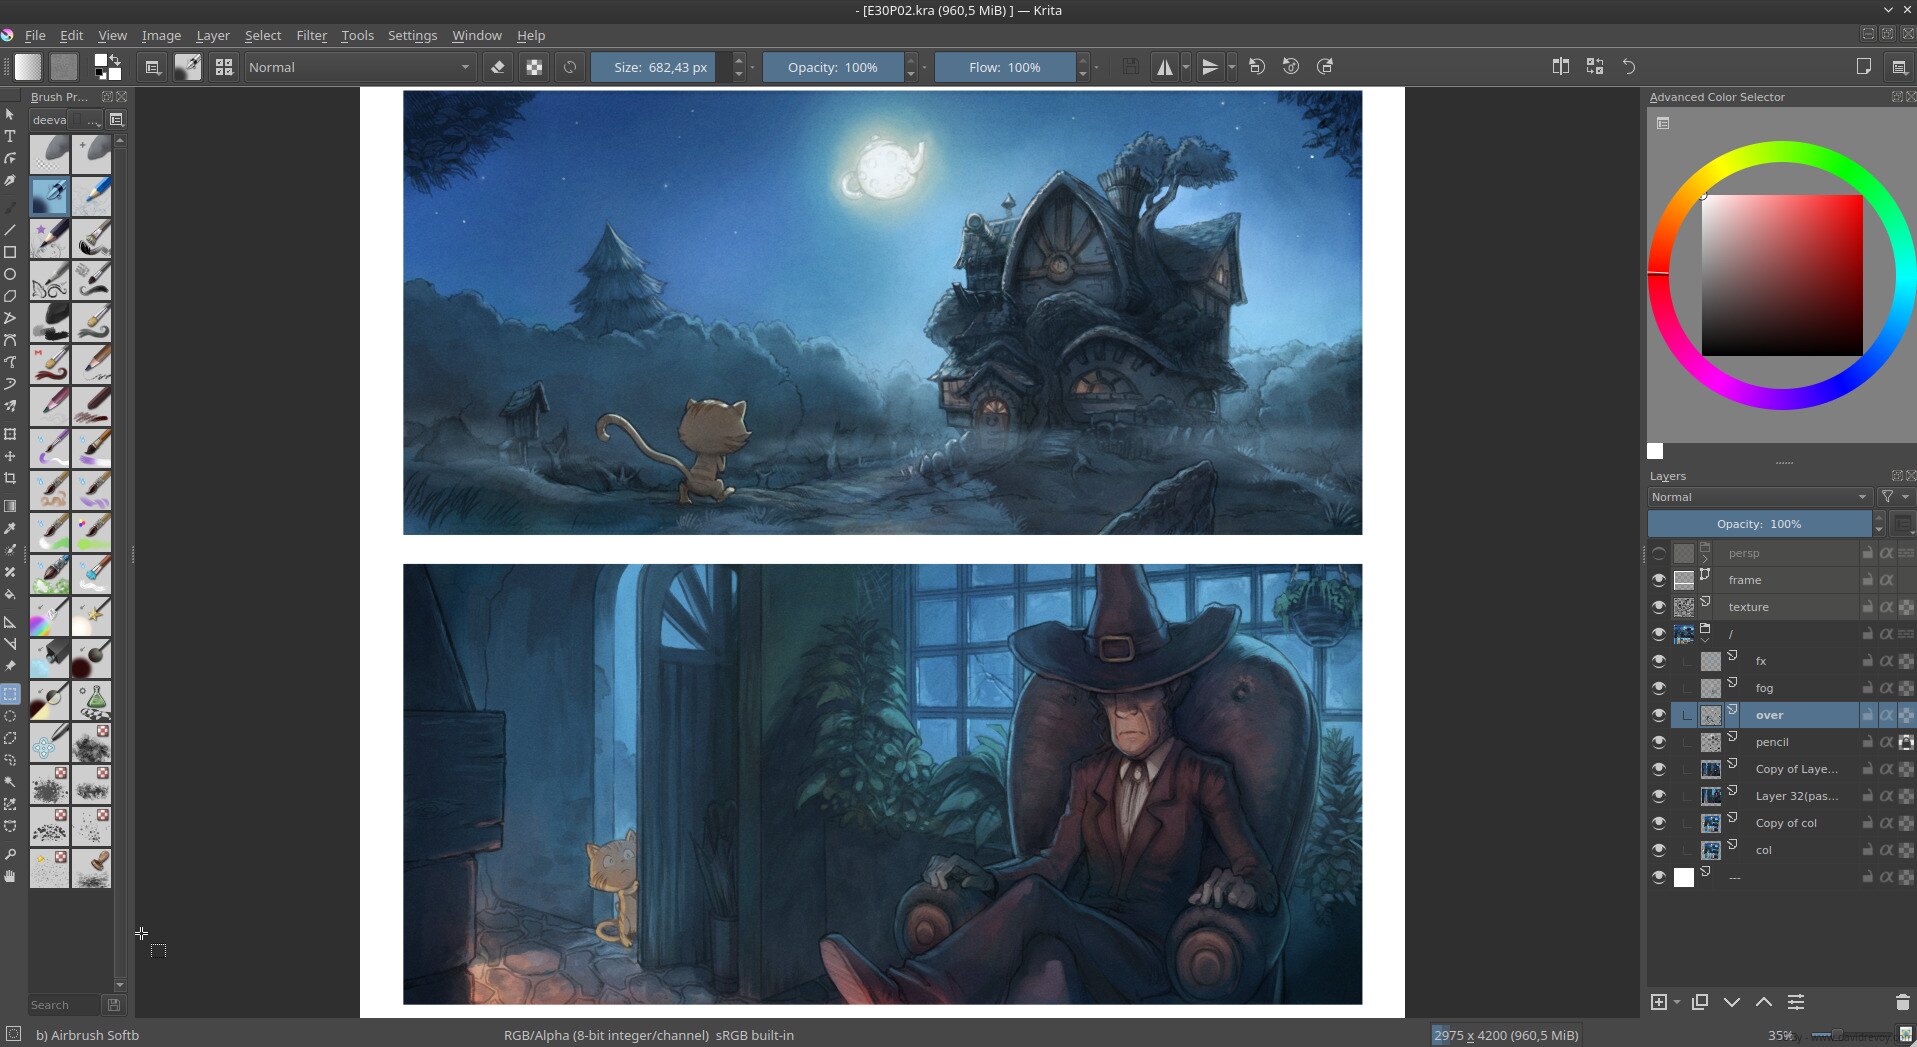Toggle visibility of the texture layer
The image size is (1917, 1047).
pos(1659,607)
